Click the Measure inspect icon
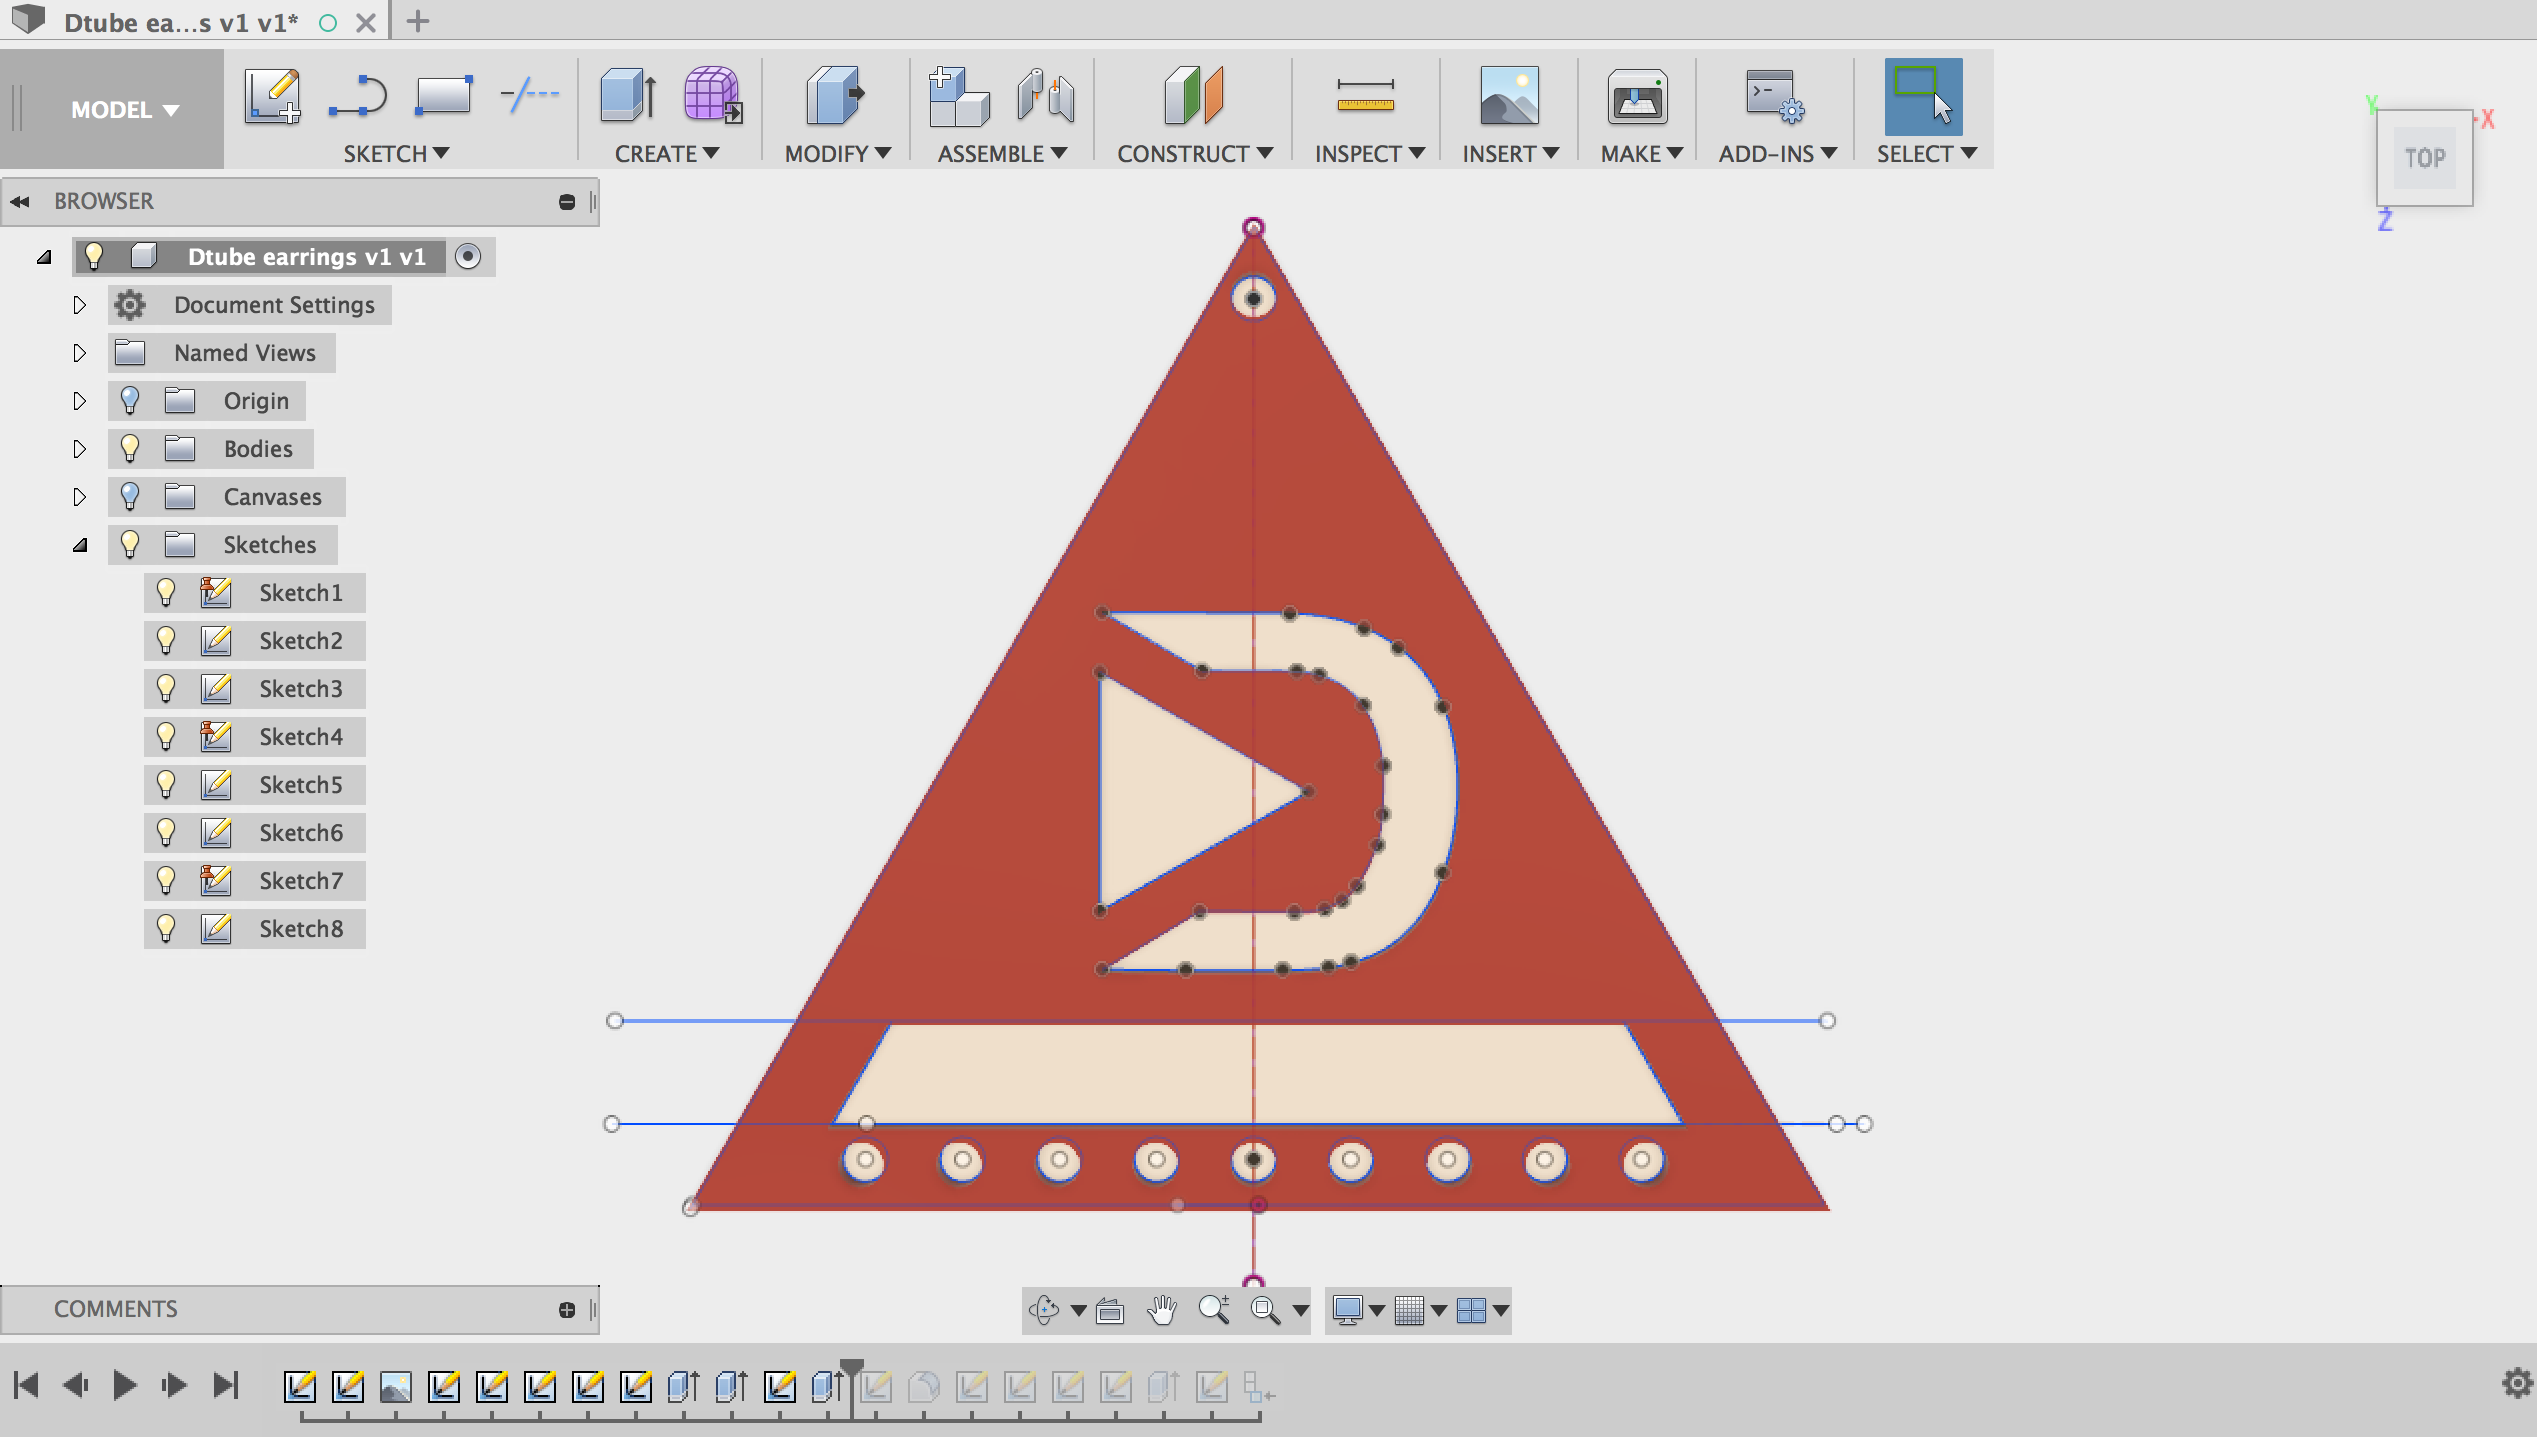This screenshot has width=2537, height=1437. 1366,96
